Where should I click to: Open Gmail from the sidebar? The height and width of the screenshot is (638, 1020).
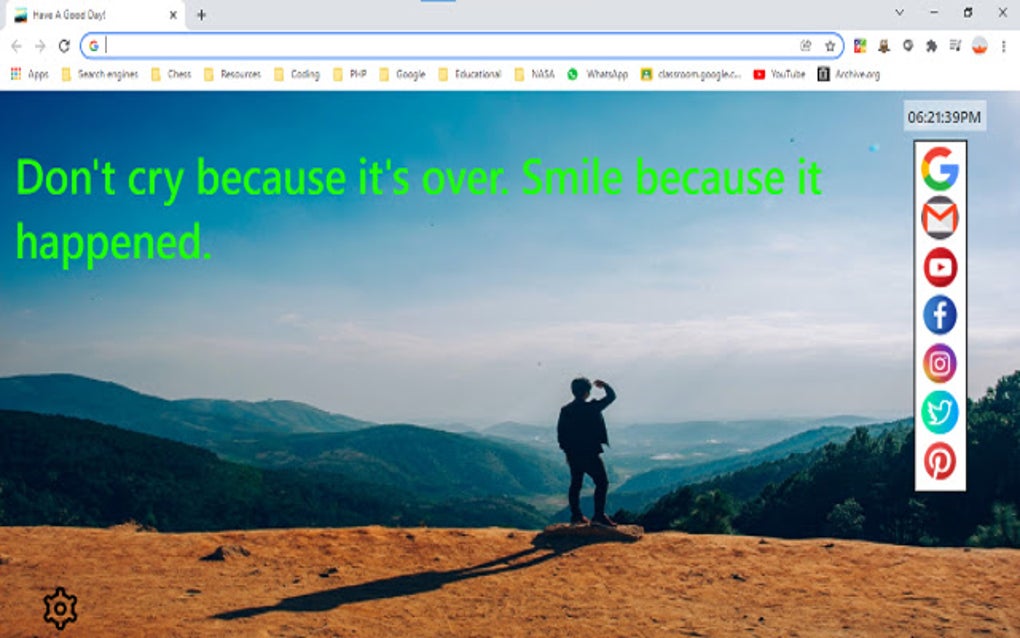(x=938, y=218)
